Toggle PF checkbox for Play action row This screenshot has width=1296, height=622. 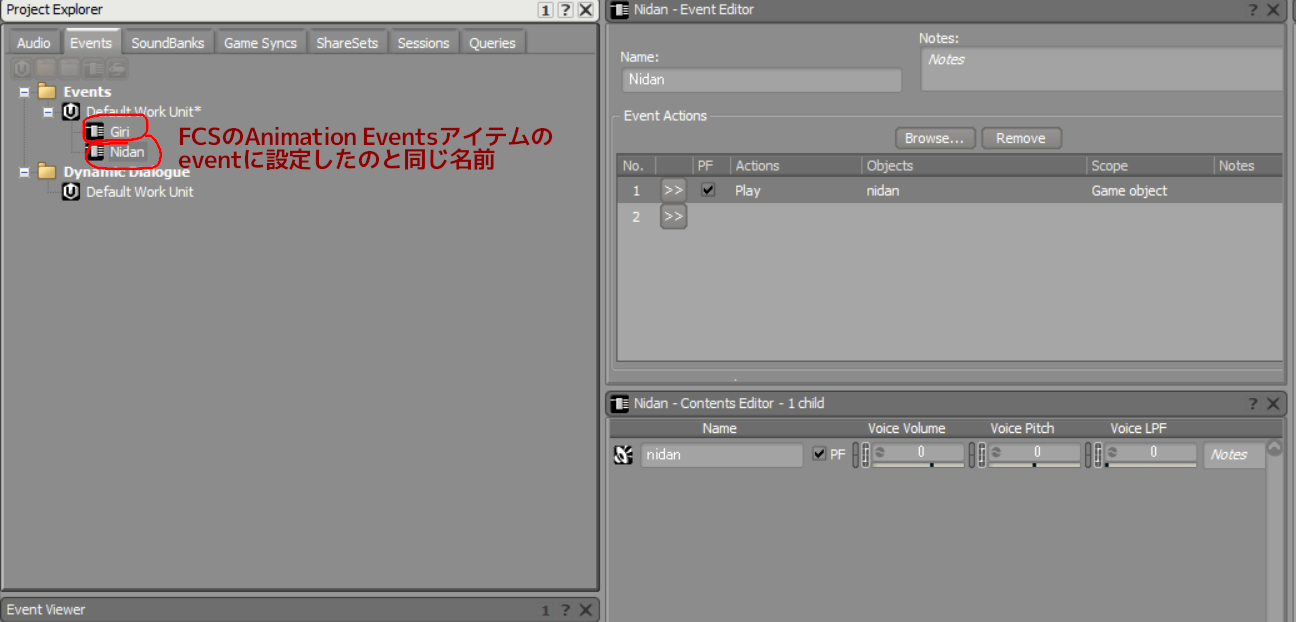pos(708,190)
